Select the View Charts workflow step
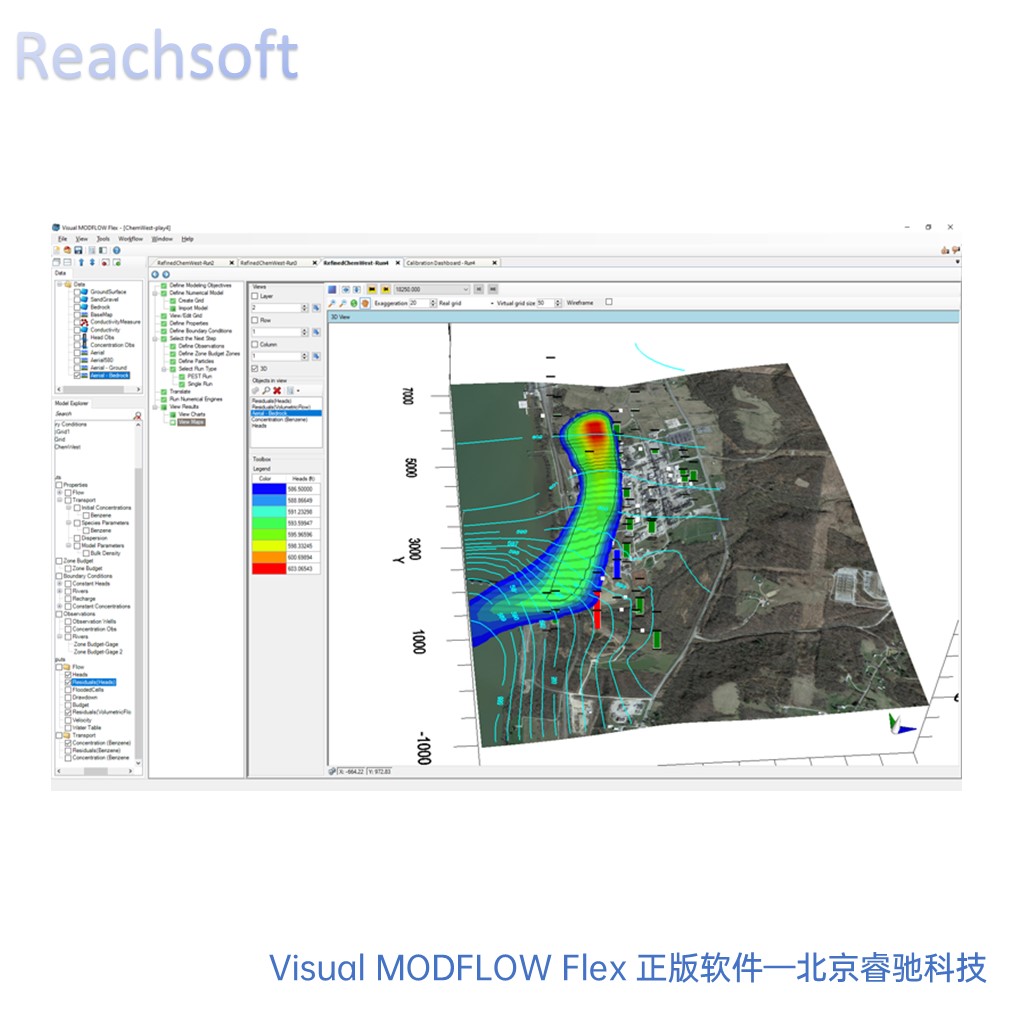The image size is (1013, 1013). point(192,414)
